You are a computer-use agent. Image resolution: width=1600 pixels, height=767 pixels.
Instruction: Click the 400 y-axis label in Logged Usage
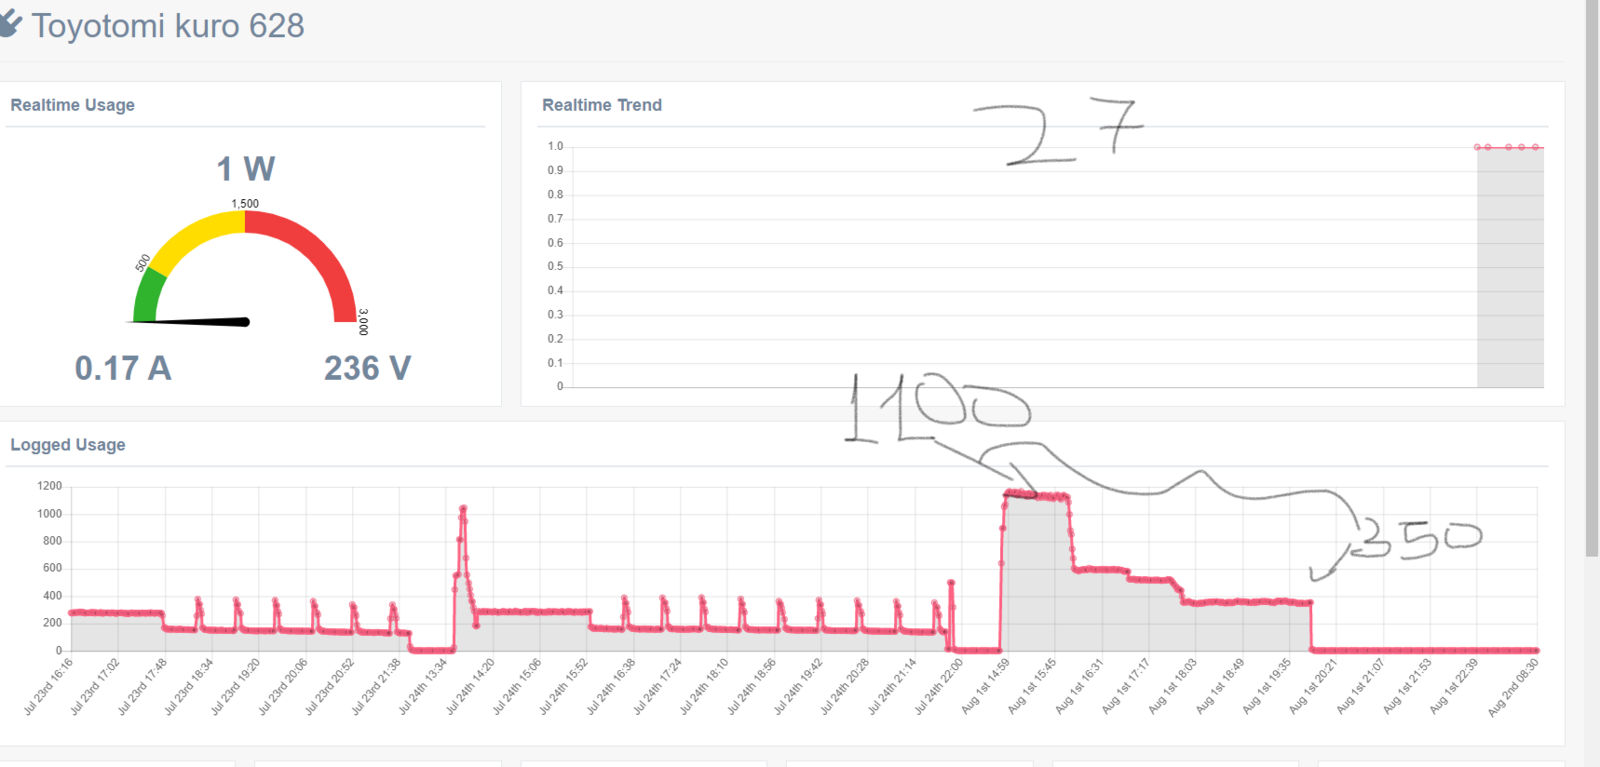pyautogui.click(x=53, y=595)
